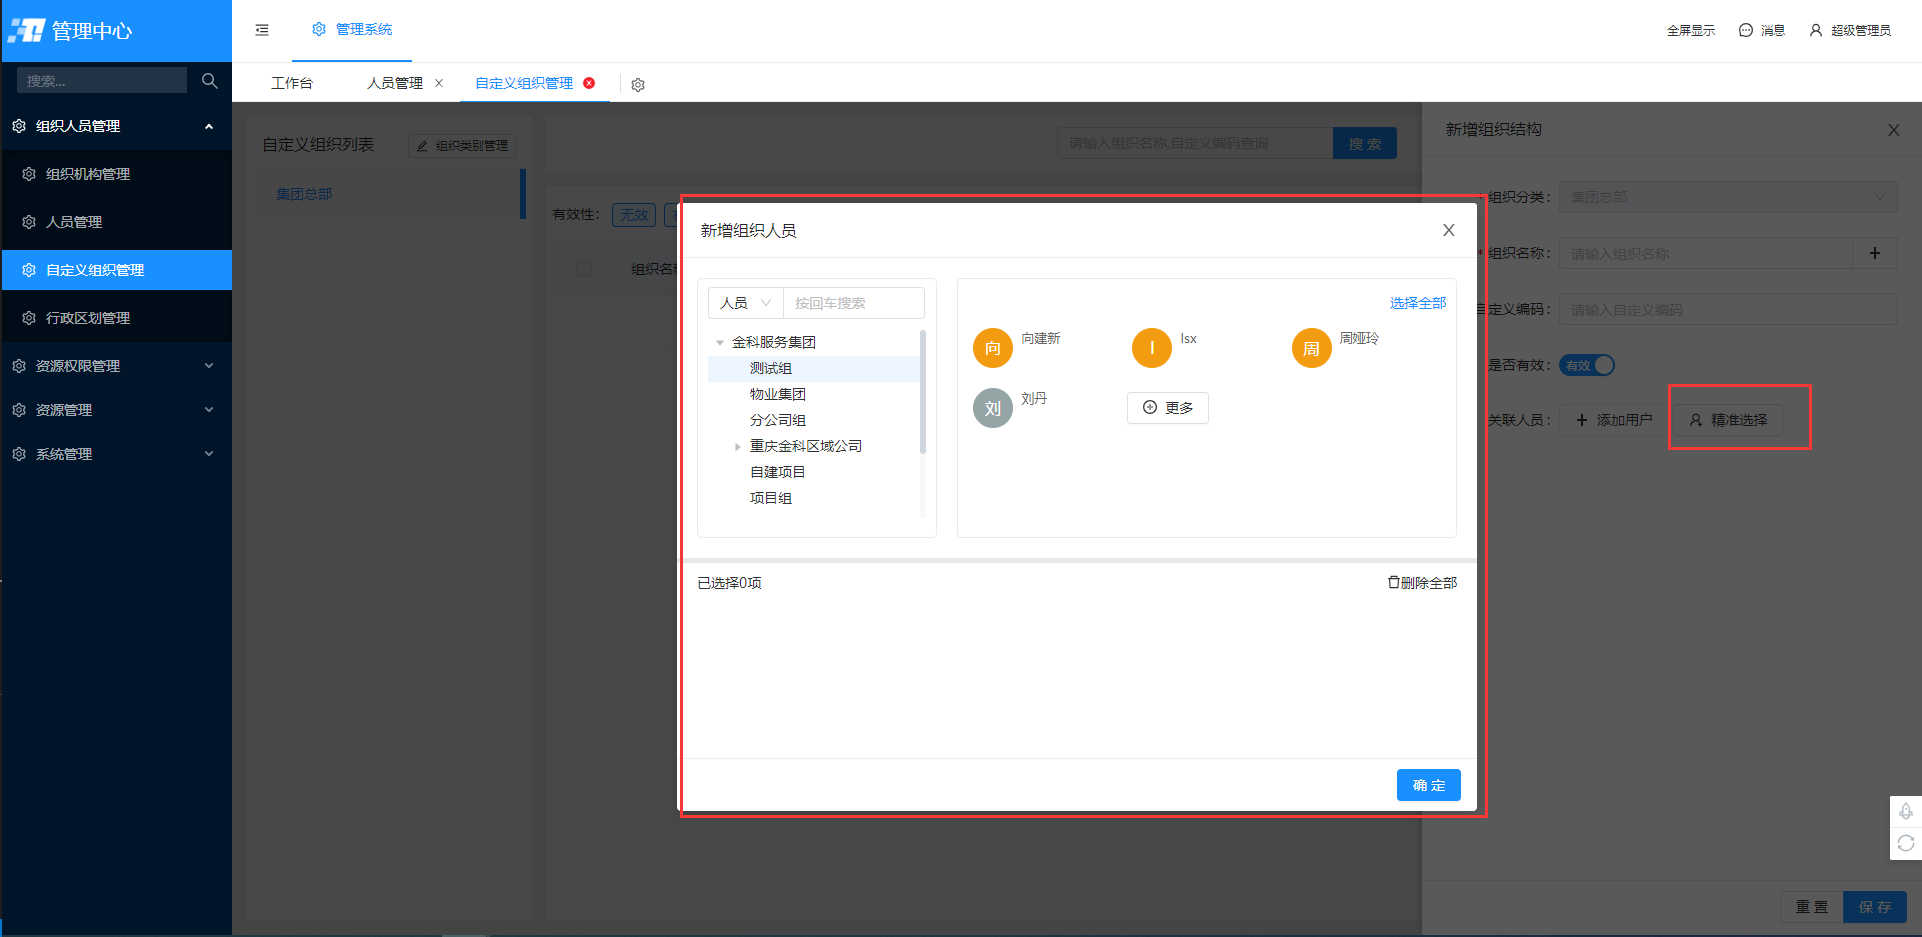The width and height of the screenshot is (1922, 937).
Task: Expand the 资源管理 sidebar group
Action: click(x=116, y=410)
